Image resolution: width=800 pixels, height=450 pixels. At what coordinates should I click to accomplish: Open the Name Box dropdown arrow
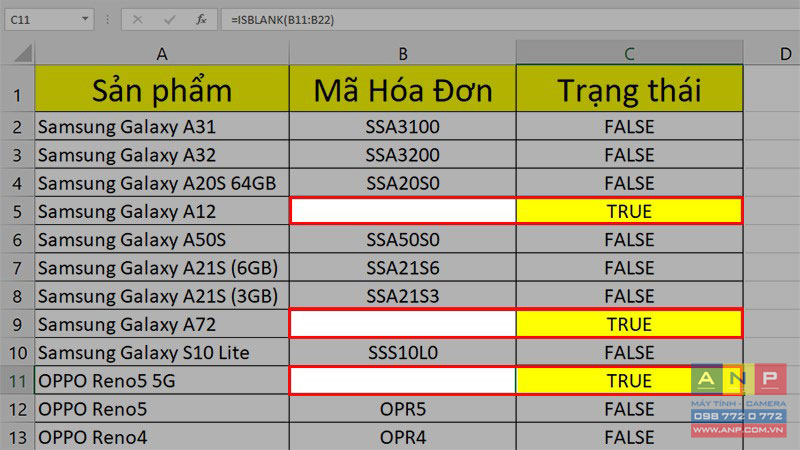coord(85,19)
